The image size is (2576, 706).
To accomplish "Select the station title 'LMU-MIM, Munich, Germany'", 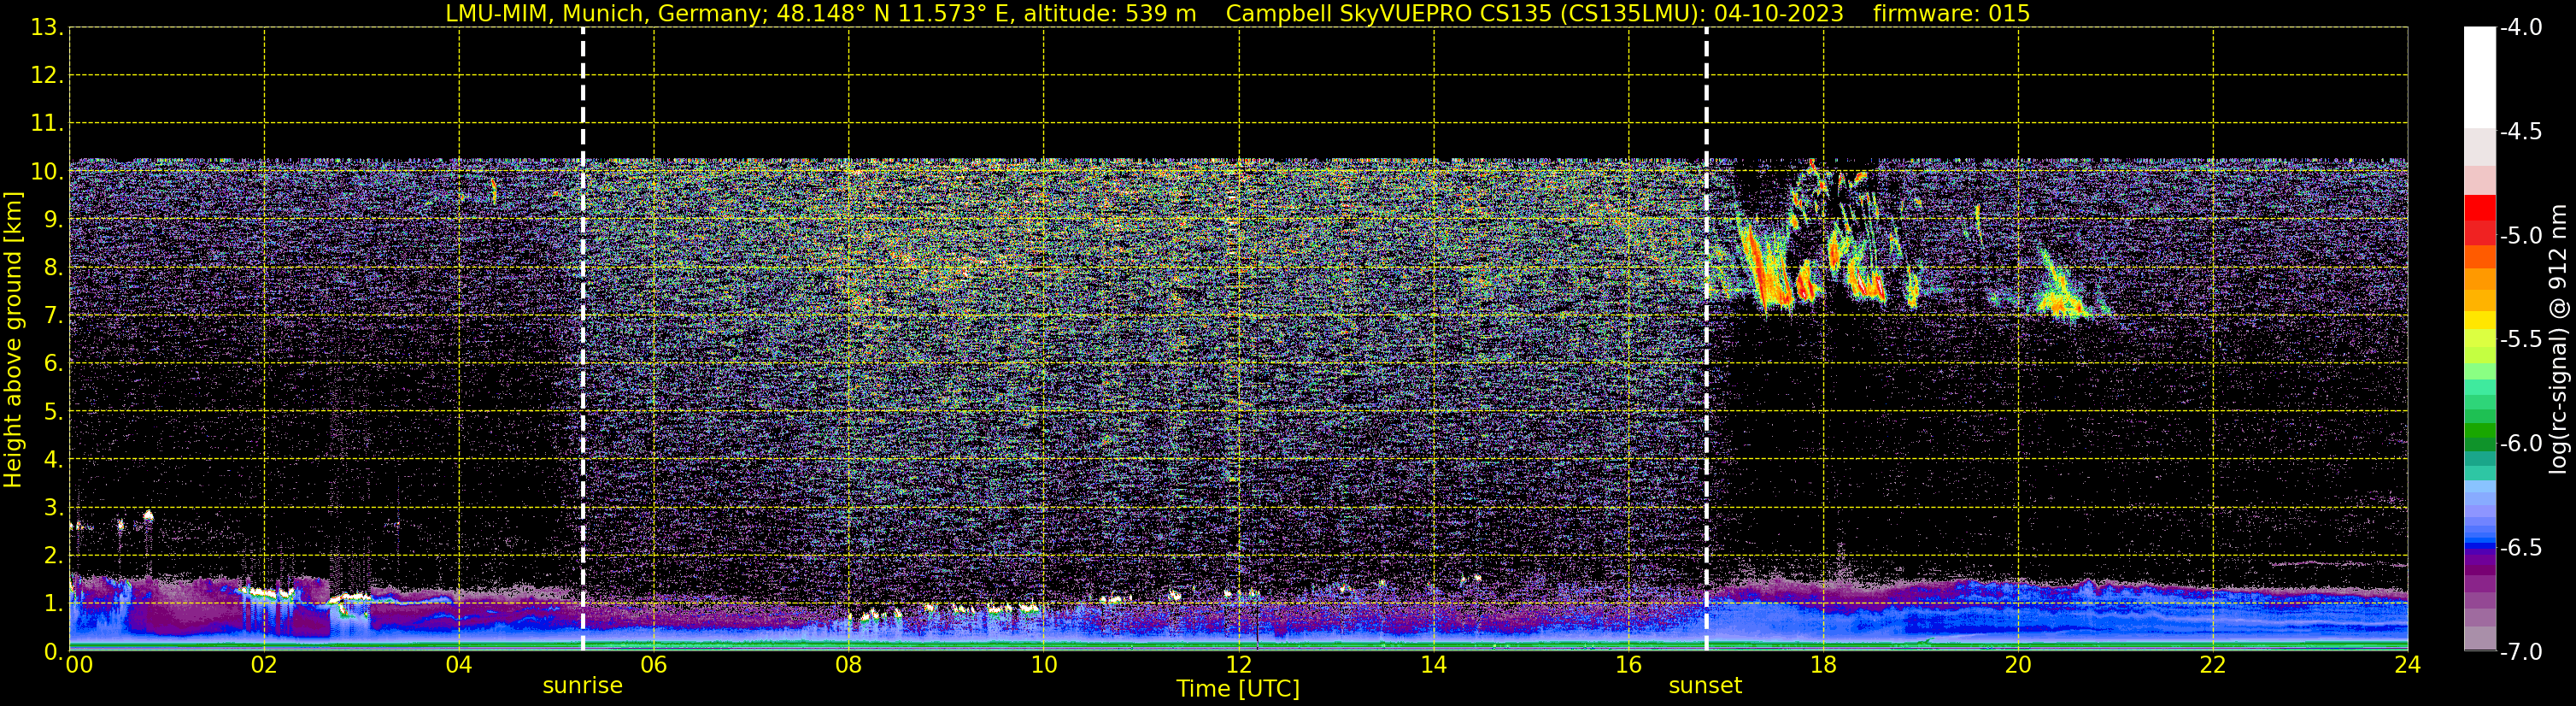I will point(606,14).
